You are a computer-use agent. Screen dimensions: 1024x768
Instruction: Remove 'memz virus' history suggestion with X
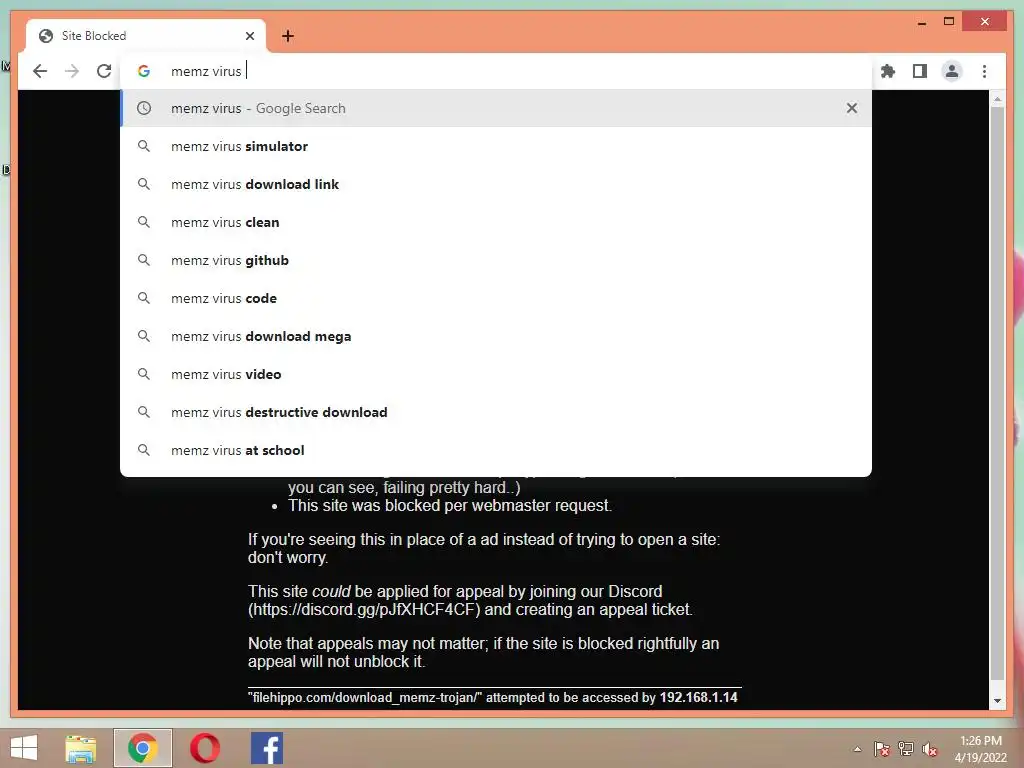pyautogui.click(x=852, y=108)
